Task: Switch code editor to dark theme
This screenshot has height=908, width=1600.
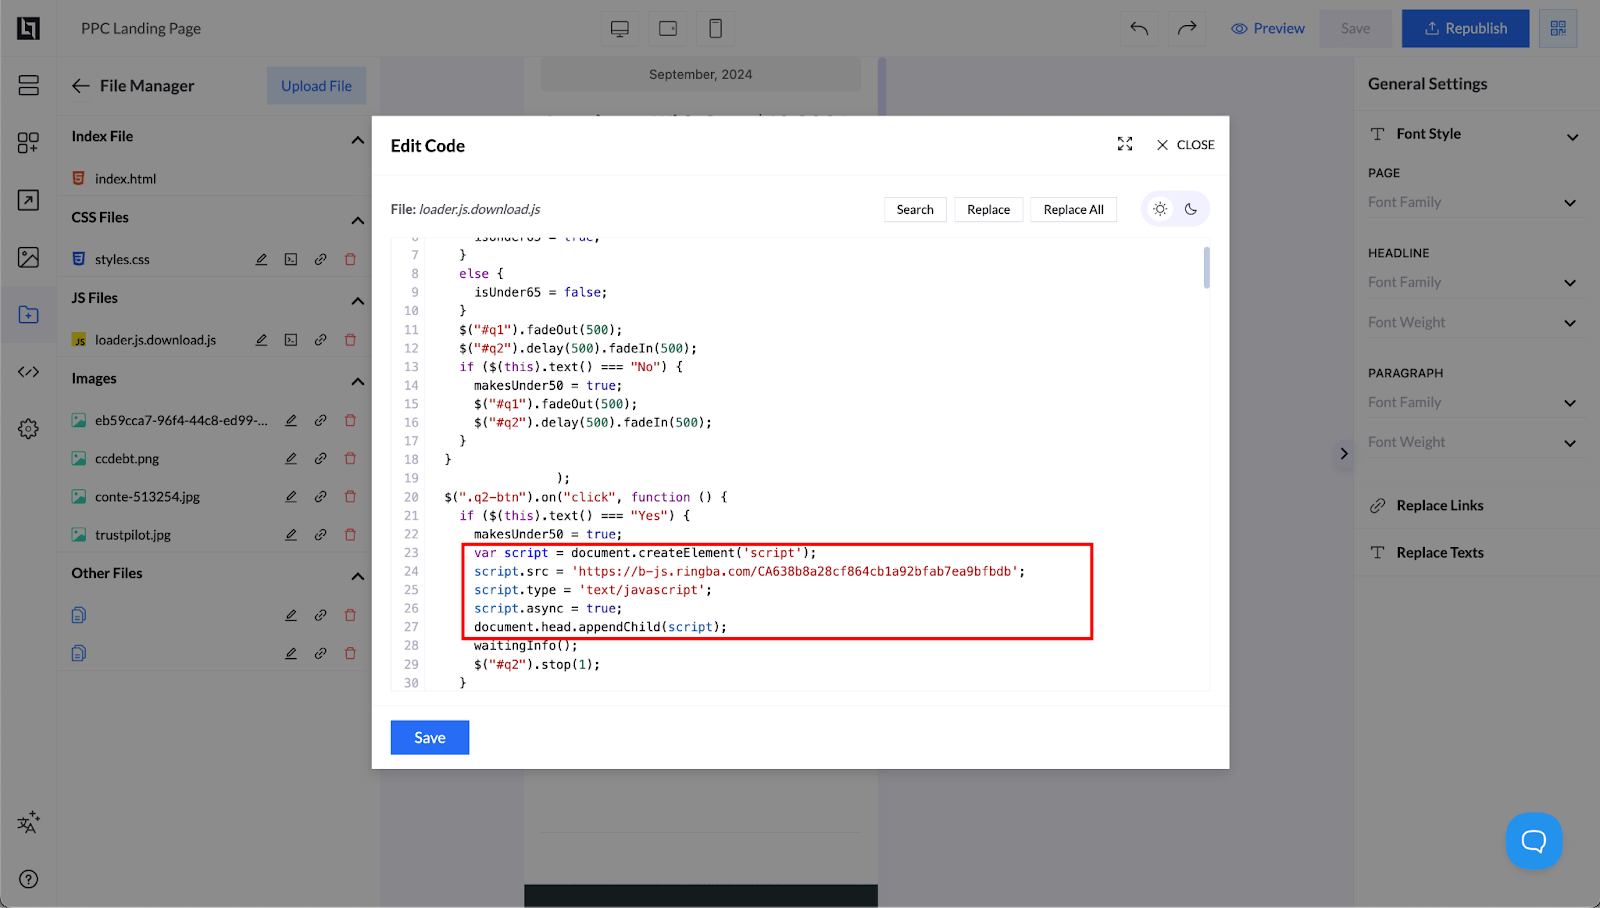Action: pyautogui.click(x=1191, y=209)
